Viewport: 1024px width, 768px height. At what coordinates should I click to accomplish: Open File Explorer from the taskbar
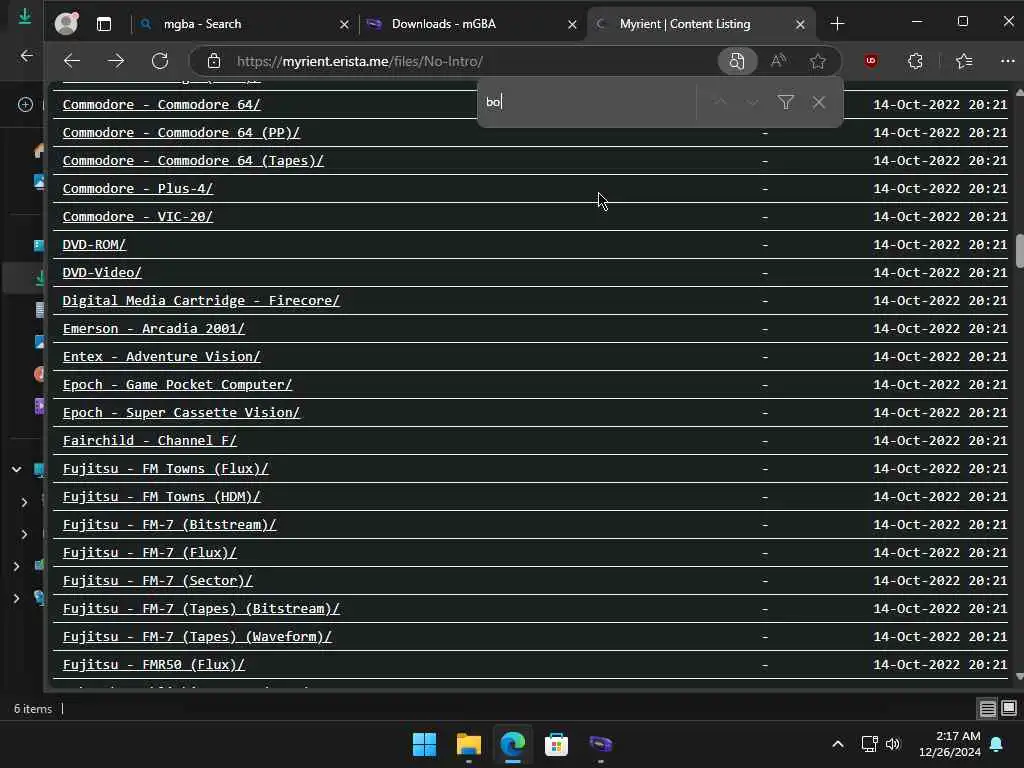click(469, 744)
